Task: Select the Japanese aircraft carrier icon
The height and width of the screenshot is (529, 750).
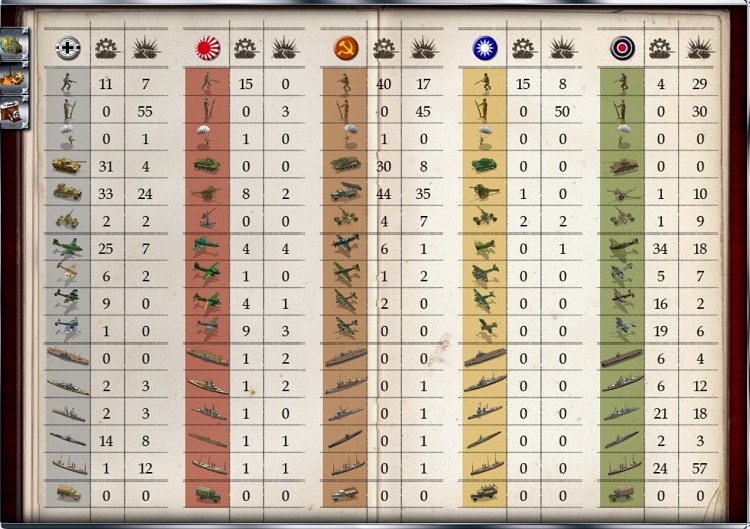Action: [x=207, y=357]
